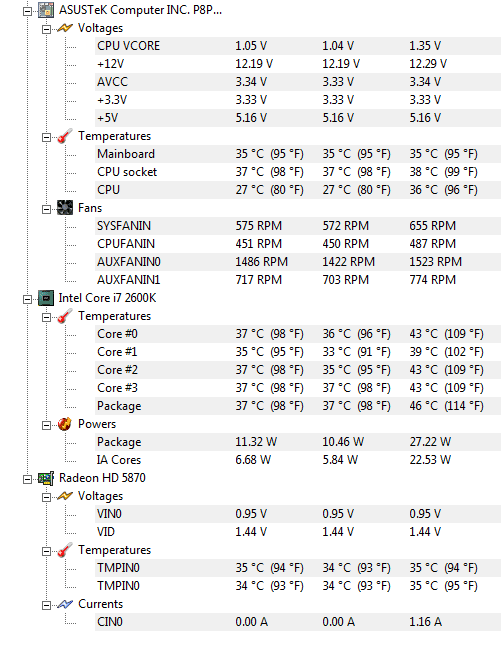Select the IA Cores power row

[x=298, y=460]
